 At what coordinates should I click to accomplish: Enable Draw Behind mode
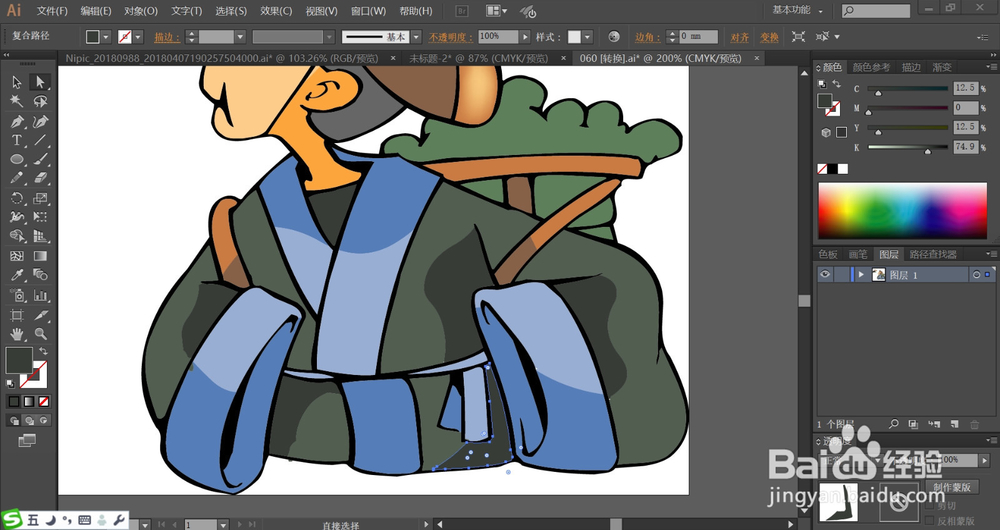[29, 420]
